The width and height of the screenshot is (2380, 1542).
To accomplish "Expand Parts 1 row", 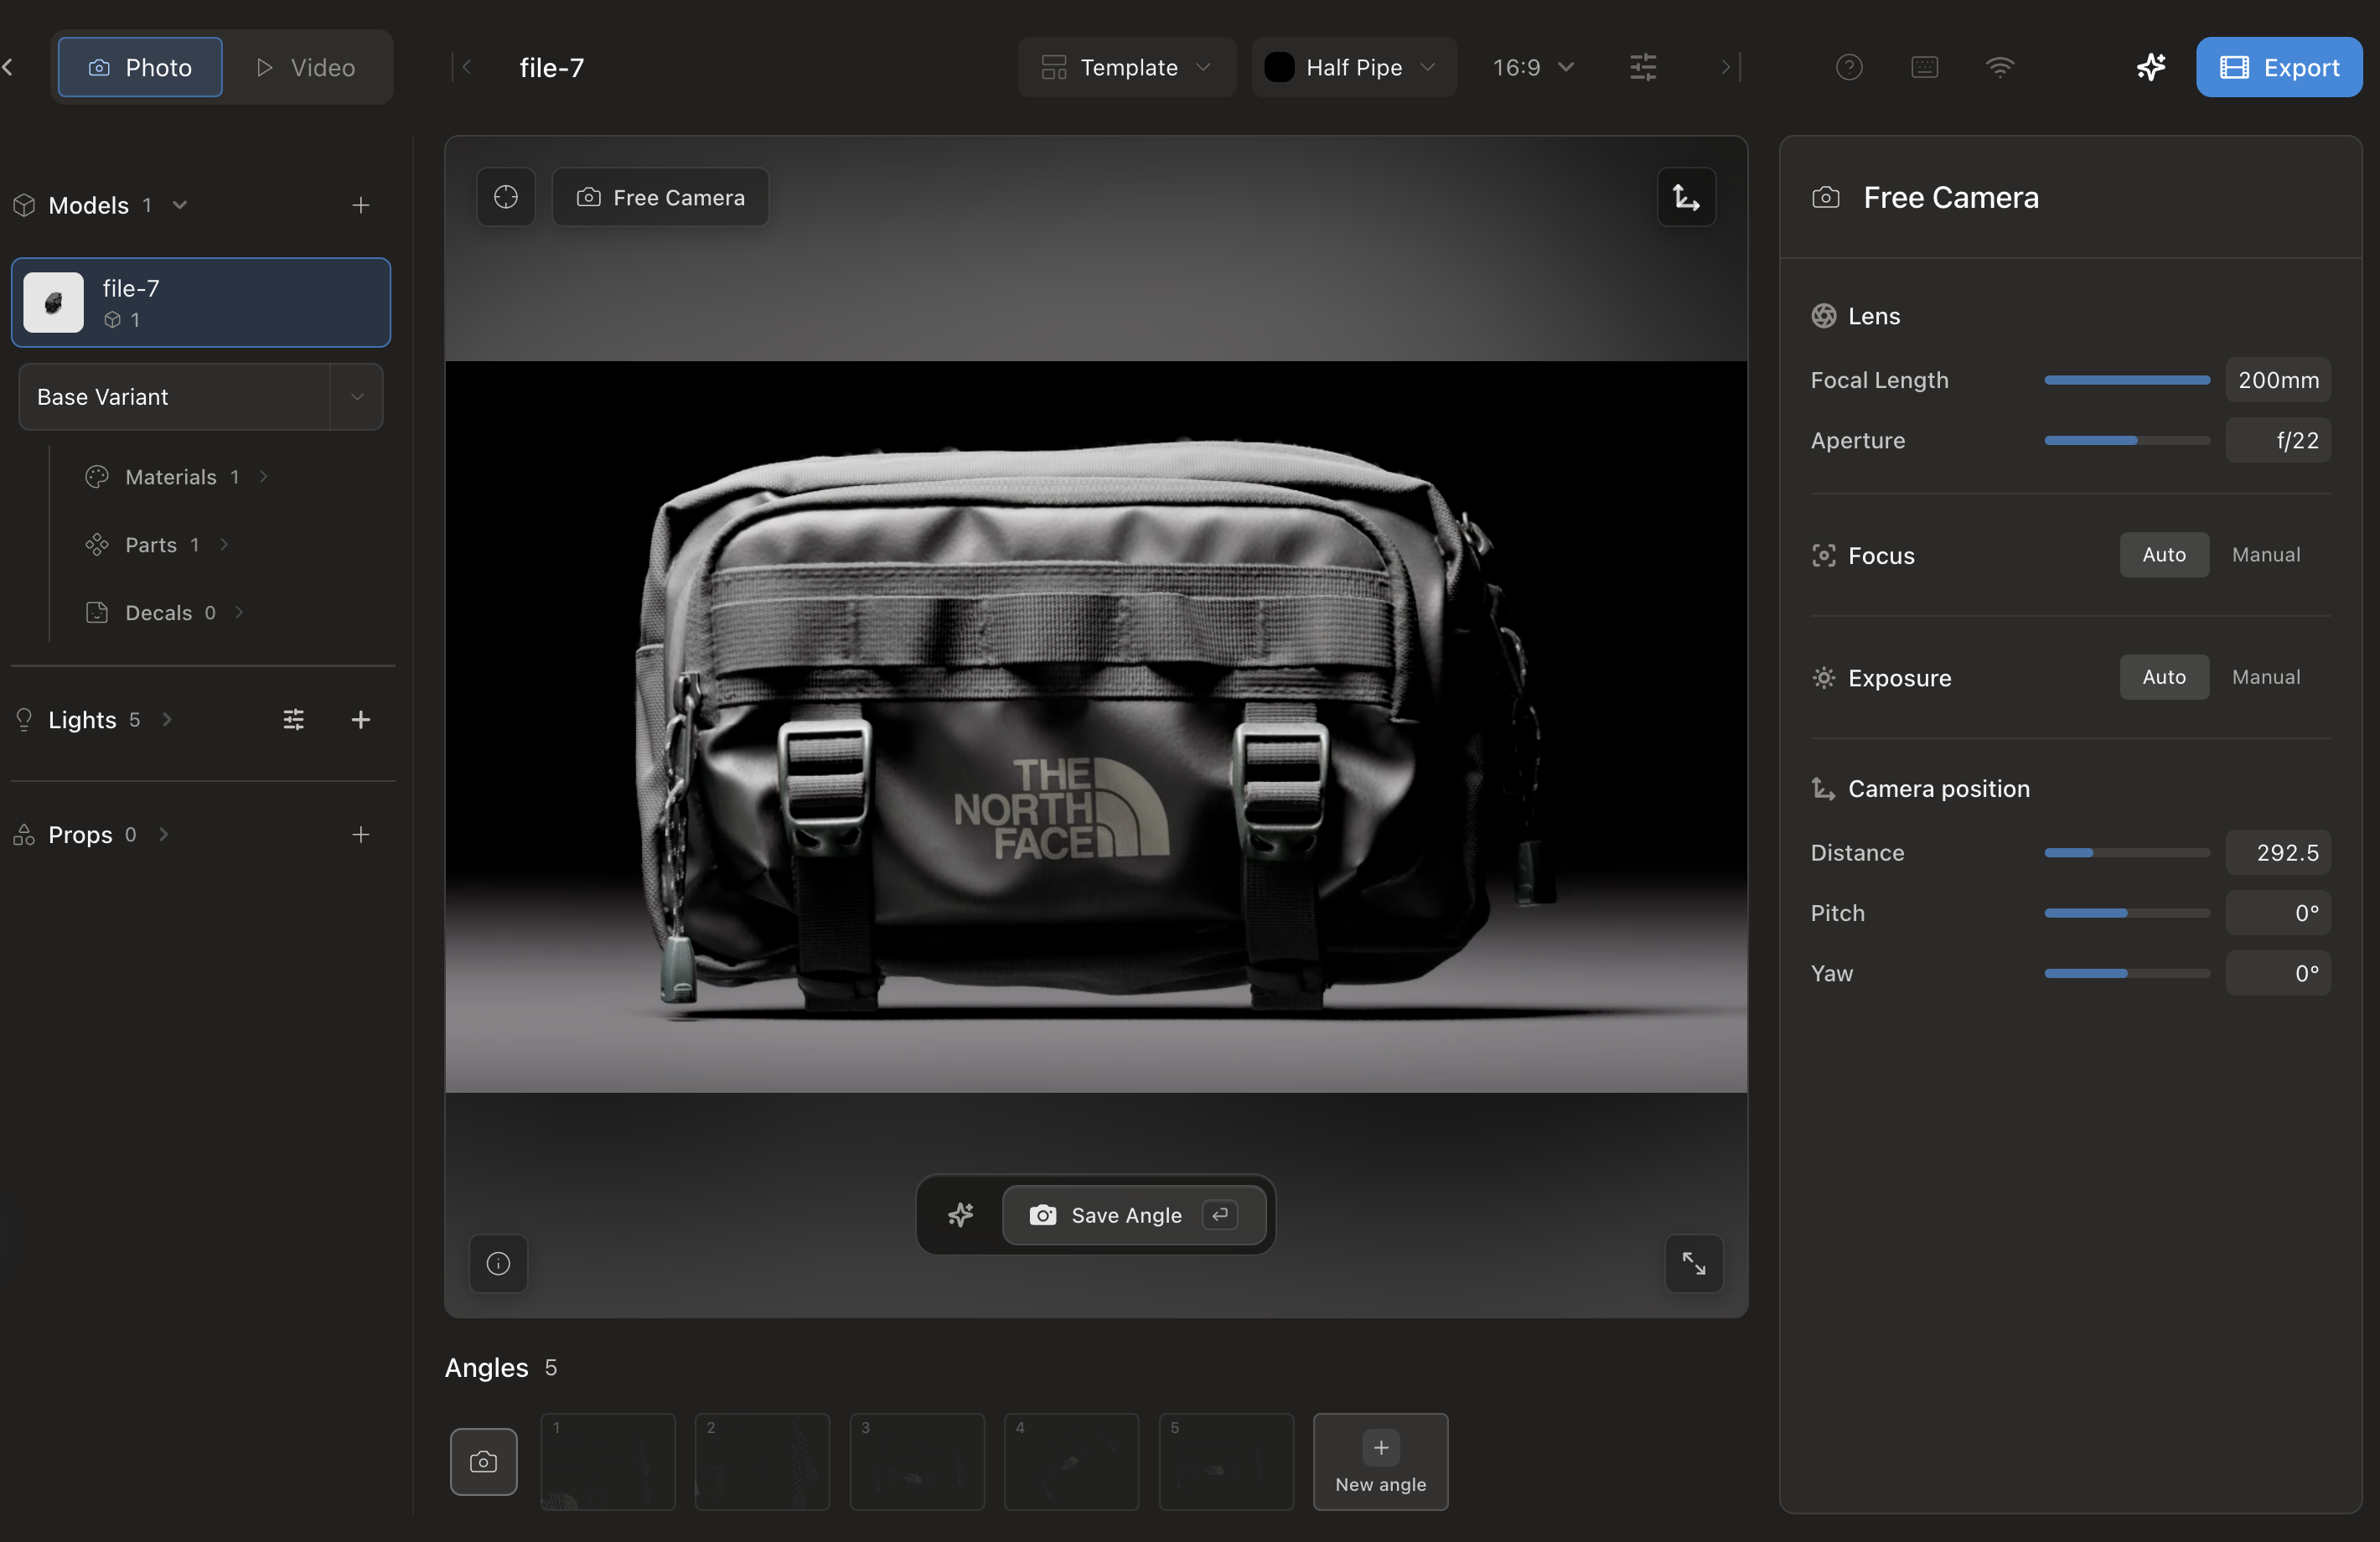I will 156,545.
